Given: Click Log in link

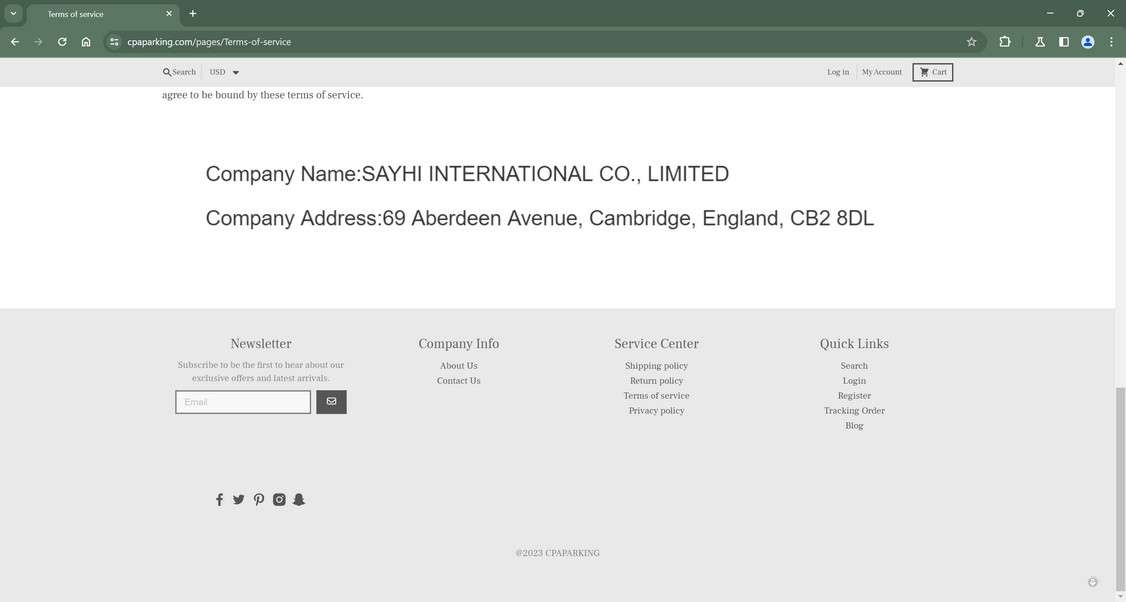Looking at the screenshot, I should point(837,72).
